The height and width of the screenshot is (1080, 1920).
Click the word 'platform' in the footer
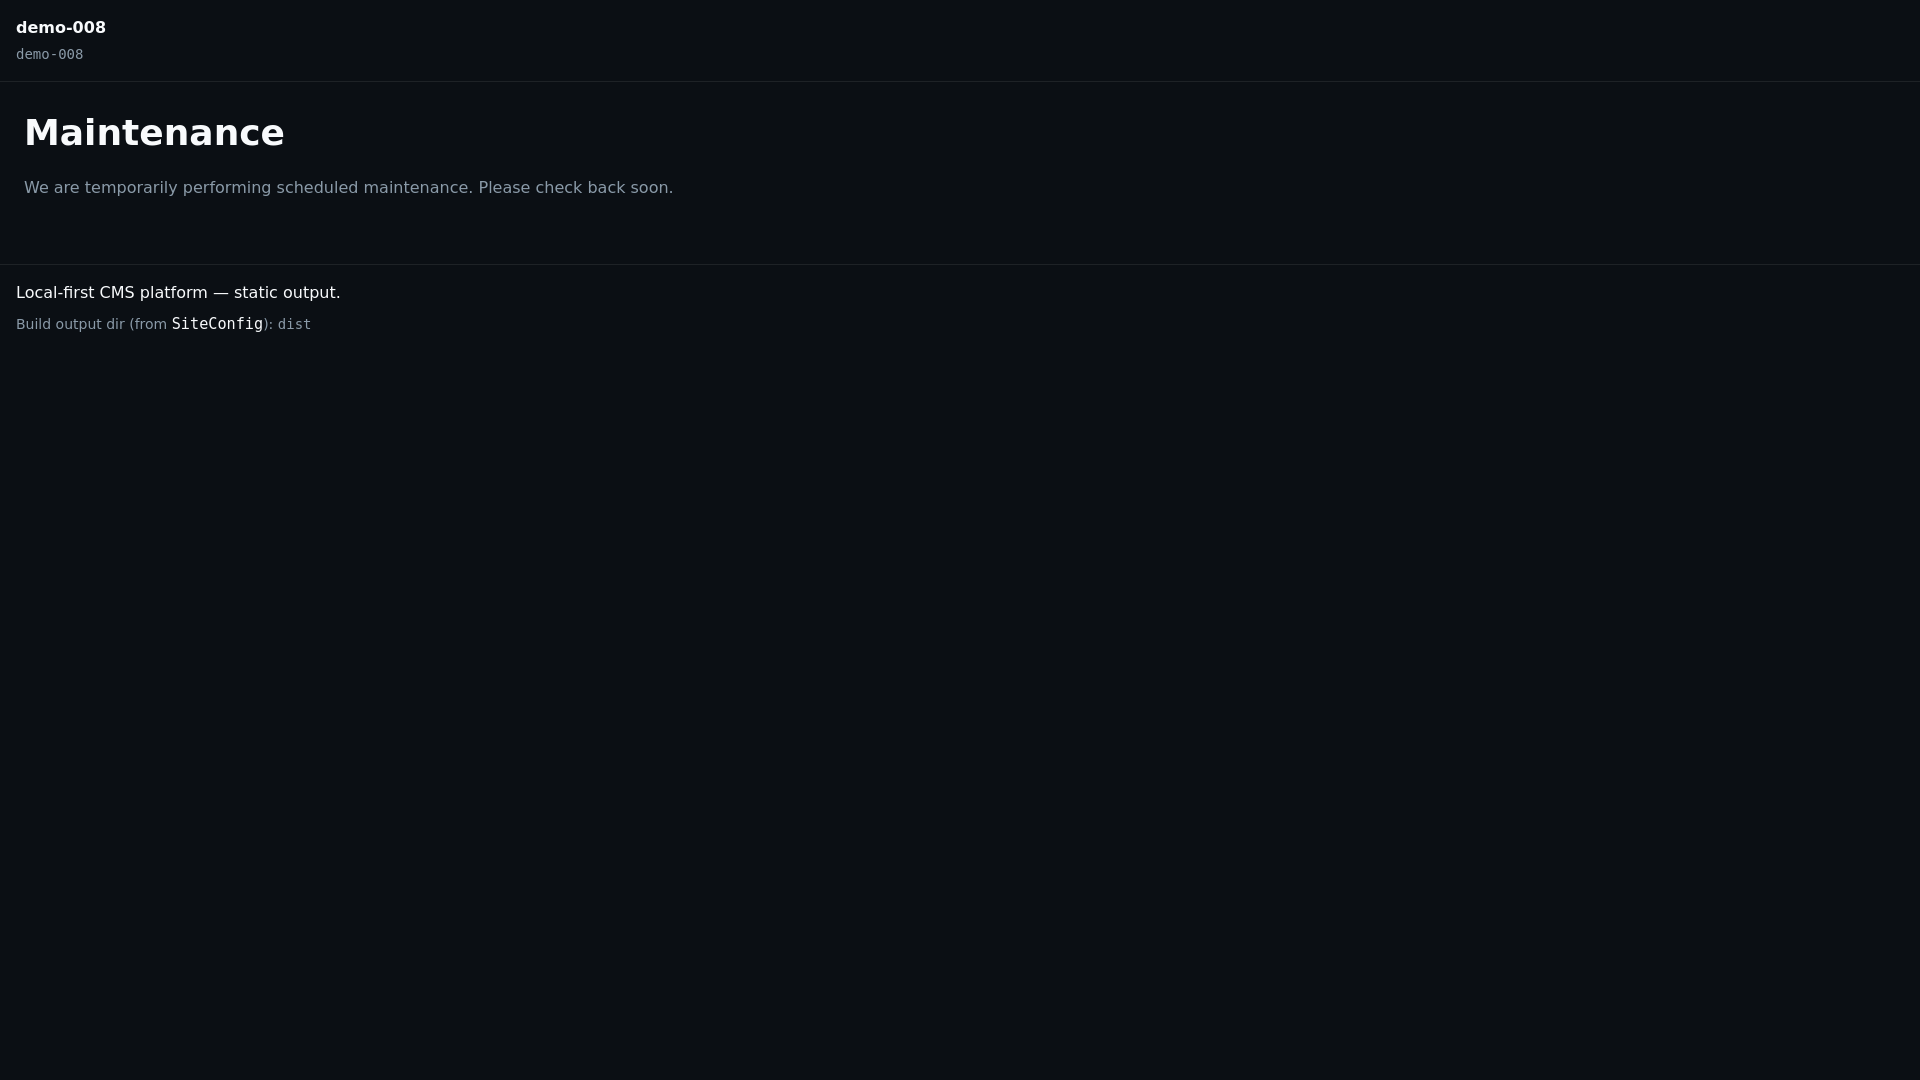click(x=173, y=293)
